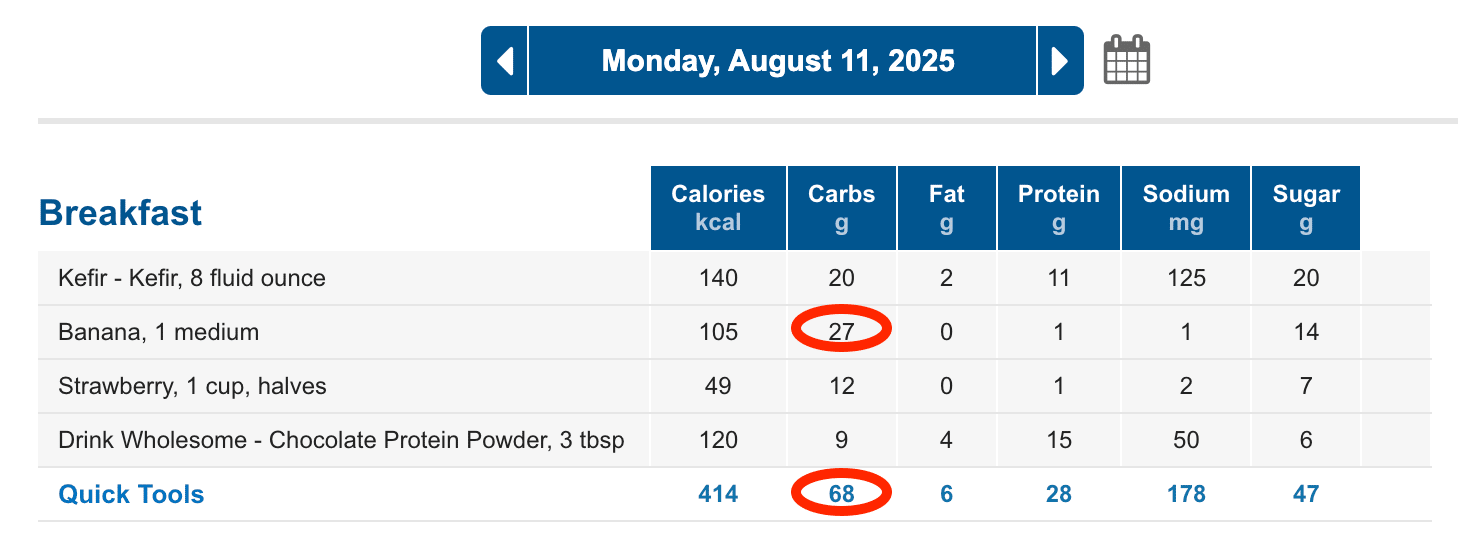Go to next day with right arrow

1060,61
